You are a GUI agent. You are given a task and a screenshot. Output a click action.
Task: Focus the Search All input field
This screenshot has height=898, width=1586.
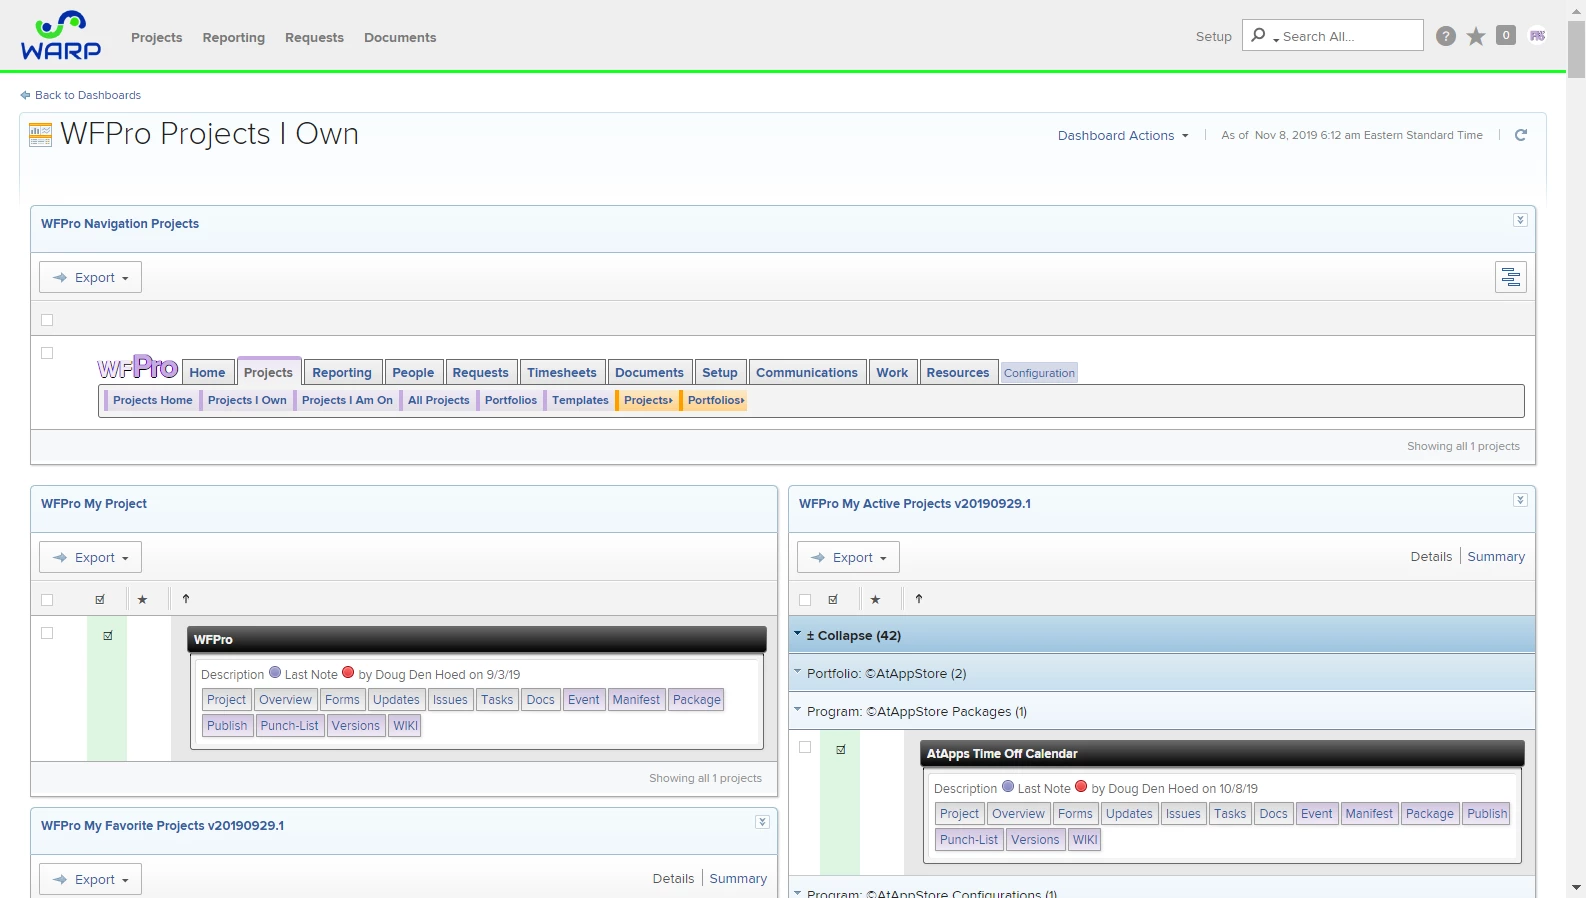coord(1349,36)
